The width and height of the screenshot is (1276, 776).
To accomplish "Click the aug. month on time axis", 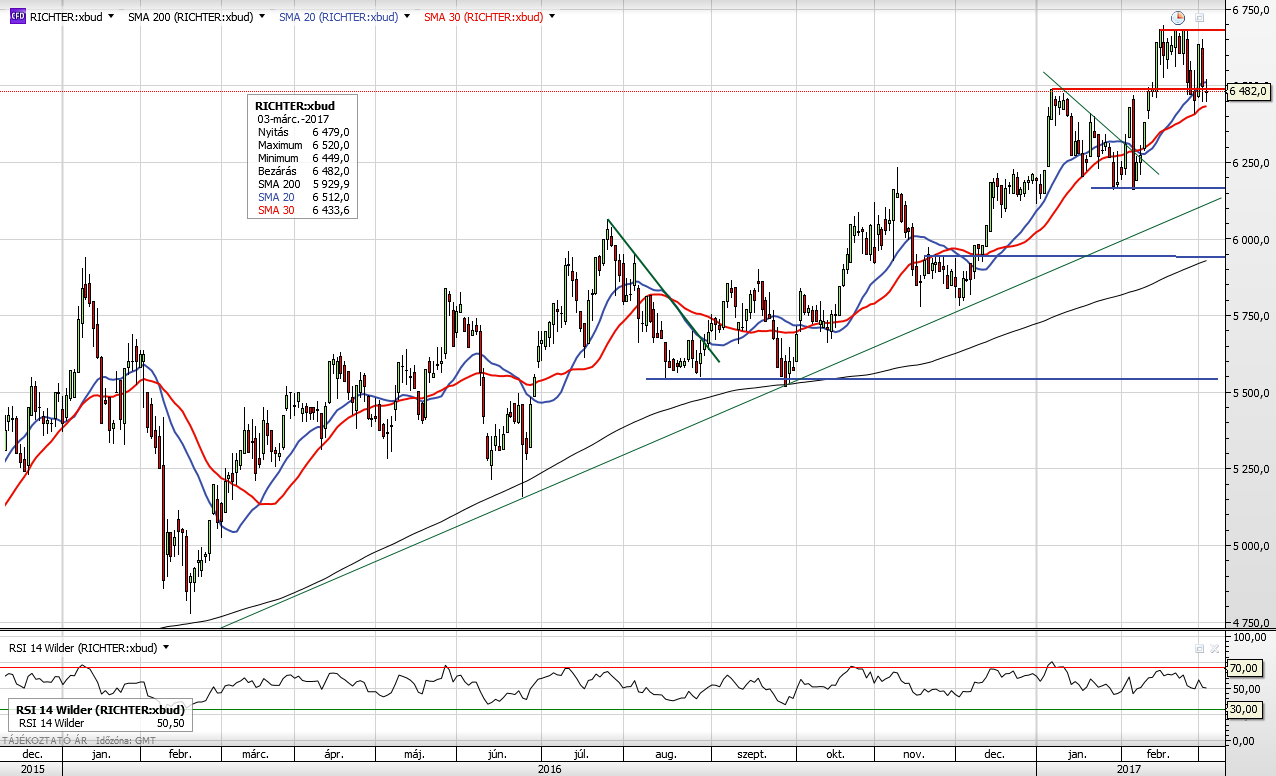I will 665,754.
